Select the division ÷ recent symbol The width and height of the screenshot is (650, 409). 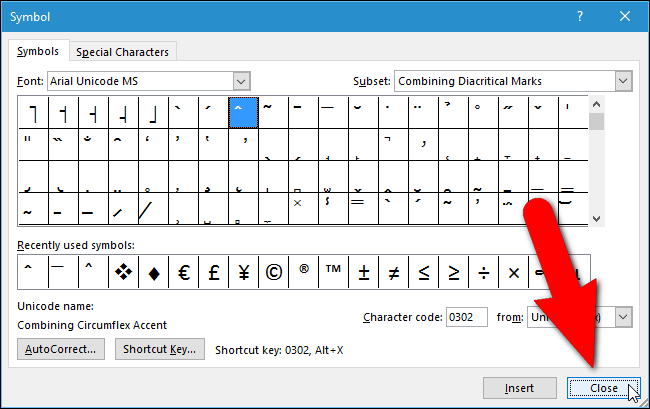[483, 272]
